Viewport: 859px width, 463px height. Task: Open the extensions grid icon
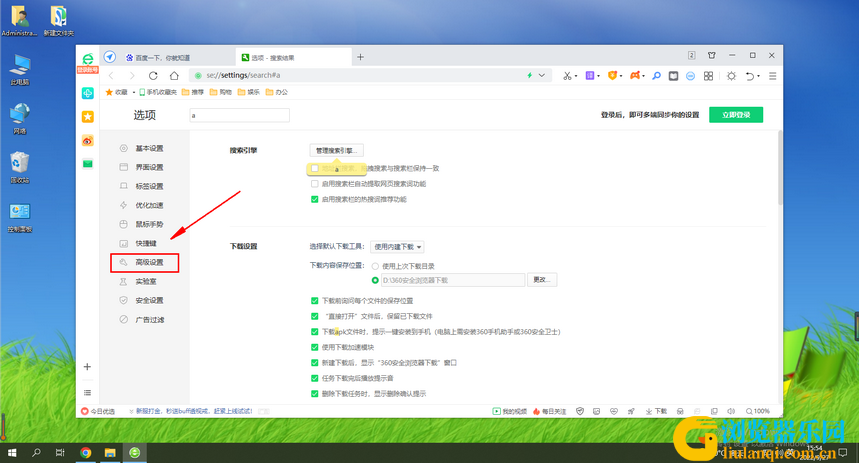[708, 76]
